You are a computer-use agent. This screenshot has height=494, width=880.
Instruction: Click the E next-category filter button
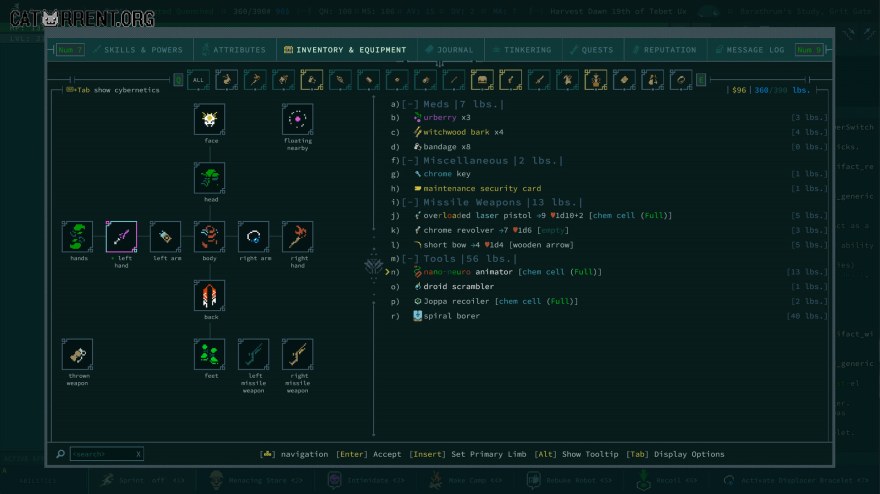[x=700, y=80]
